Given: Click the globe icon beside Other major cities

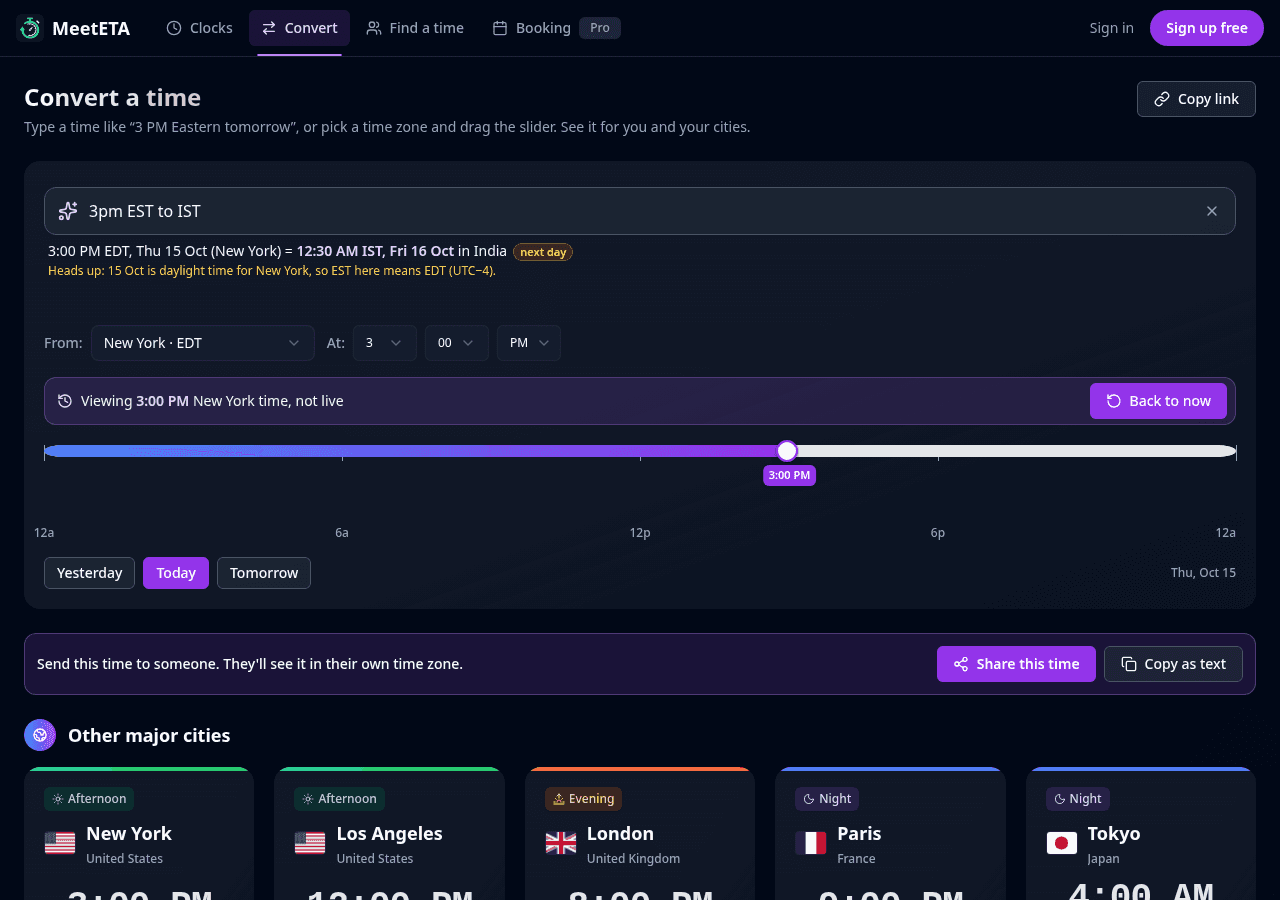Looking at the screenshot, I should click(40, 735).
